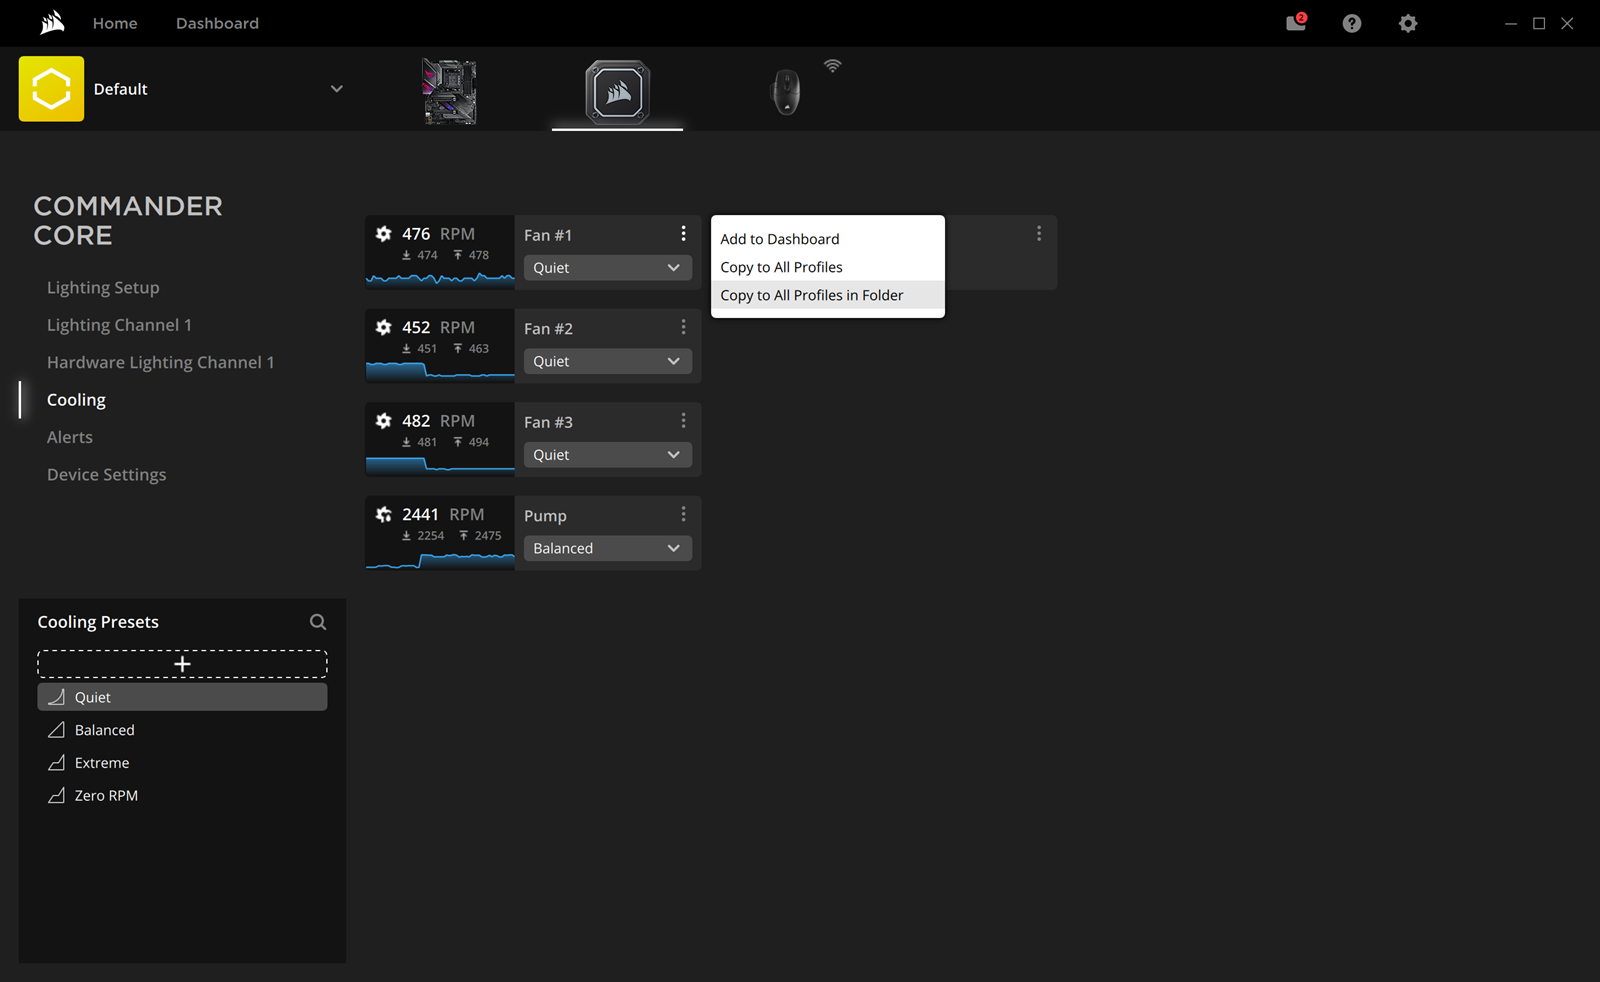1600x982 pixels.
Task: Click the Fan #1 fan icon
Action: tap(383, 234)
